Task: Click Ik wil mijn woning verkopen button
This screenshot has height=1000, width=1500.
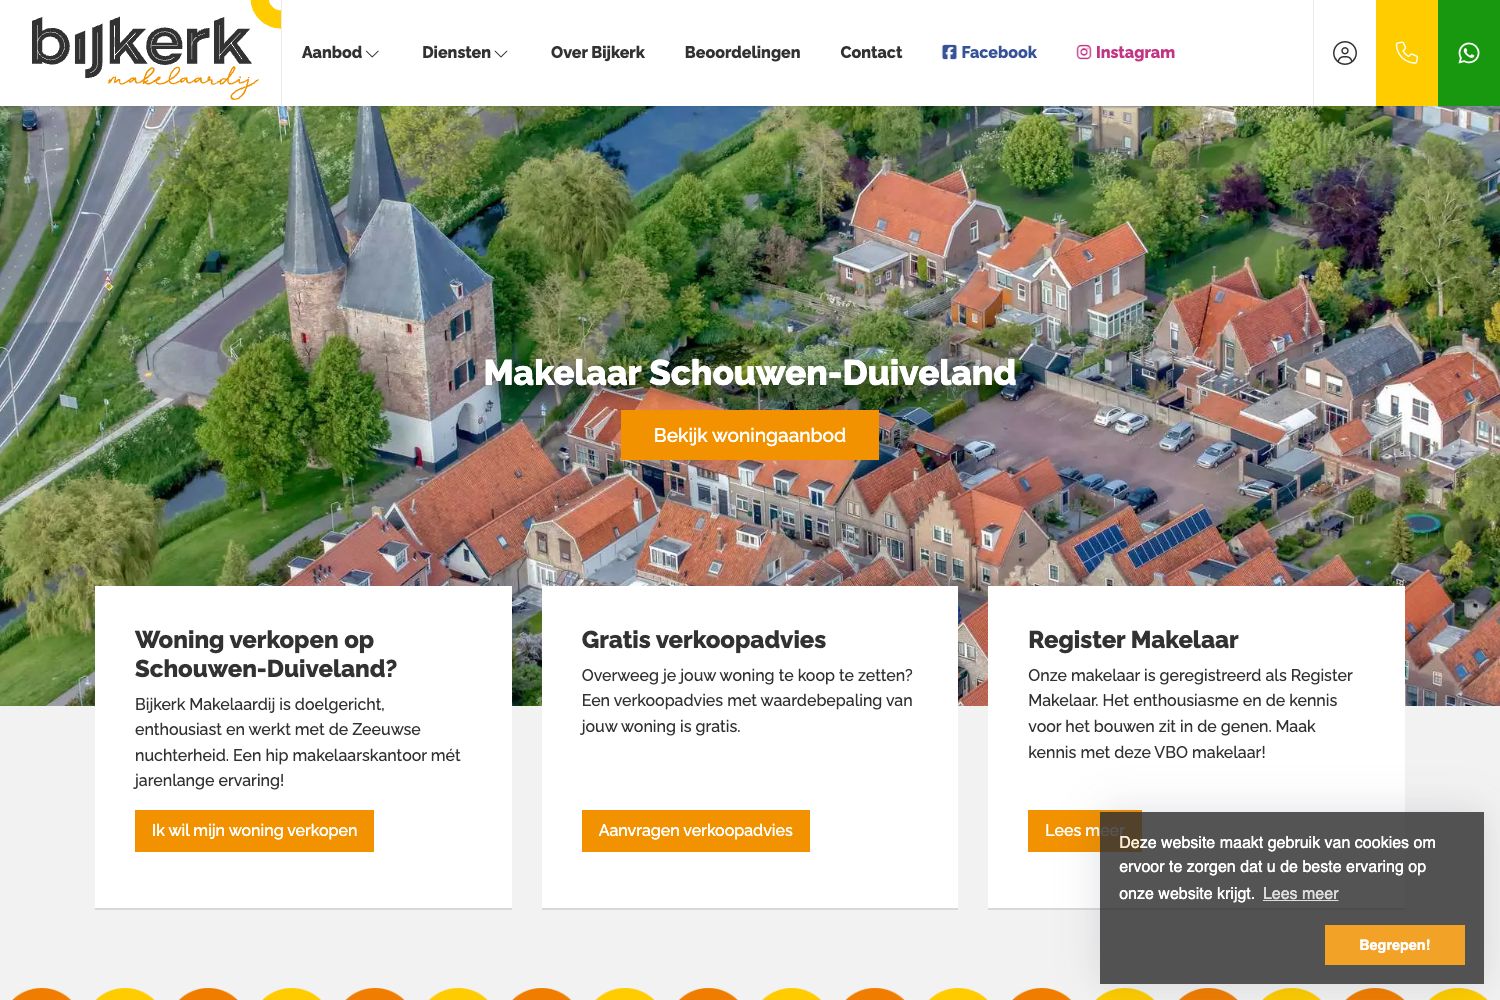Action: tap(254, 831)
